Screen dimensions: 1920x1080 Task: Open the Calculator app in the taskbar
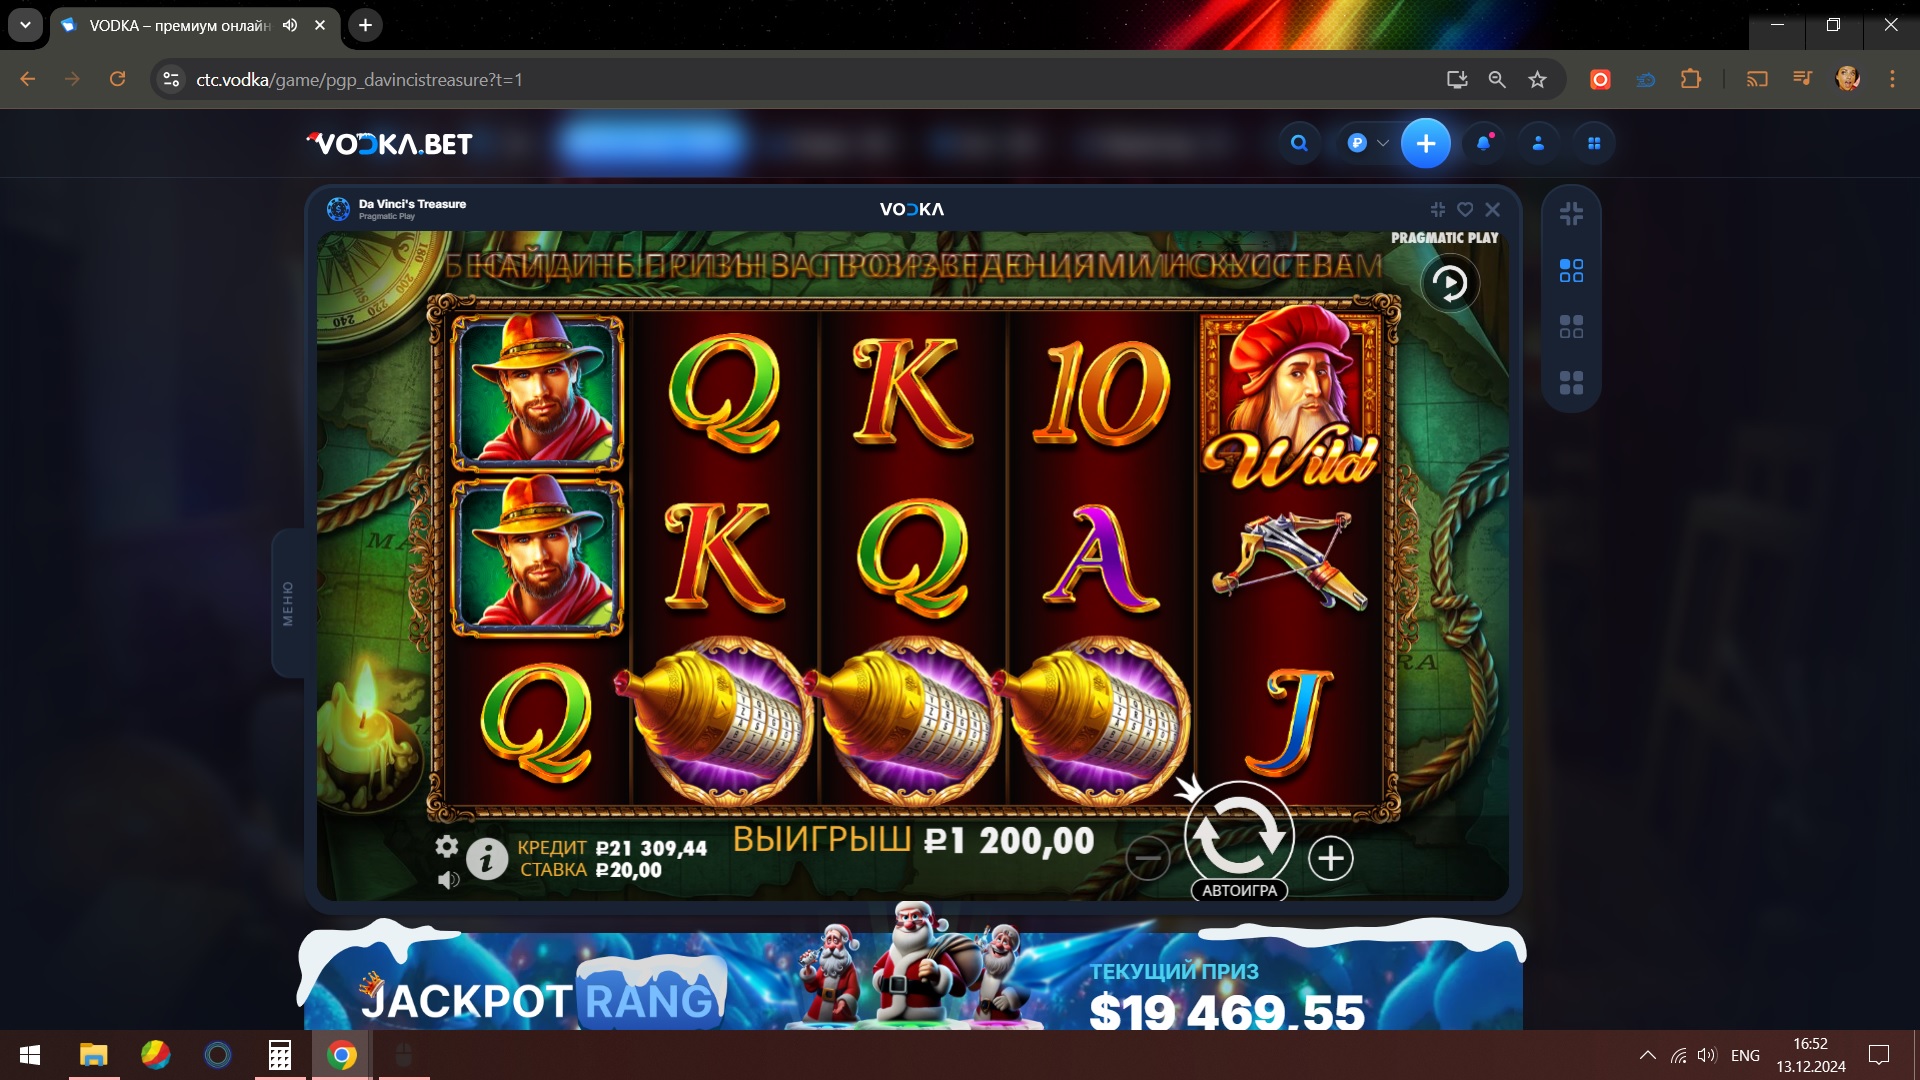[280, 1055]
